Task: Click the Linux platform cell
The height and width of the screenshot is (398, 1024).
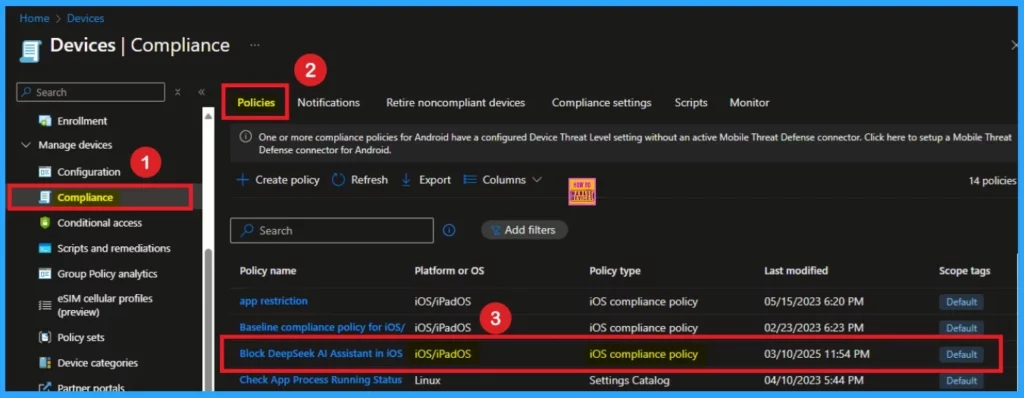Action: [428, 380]
